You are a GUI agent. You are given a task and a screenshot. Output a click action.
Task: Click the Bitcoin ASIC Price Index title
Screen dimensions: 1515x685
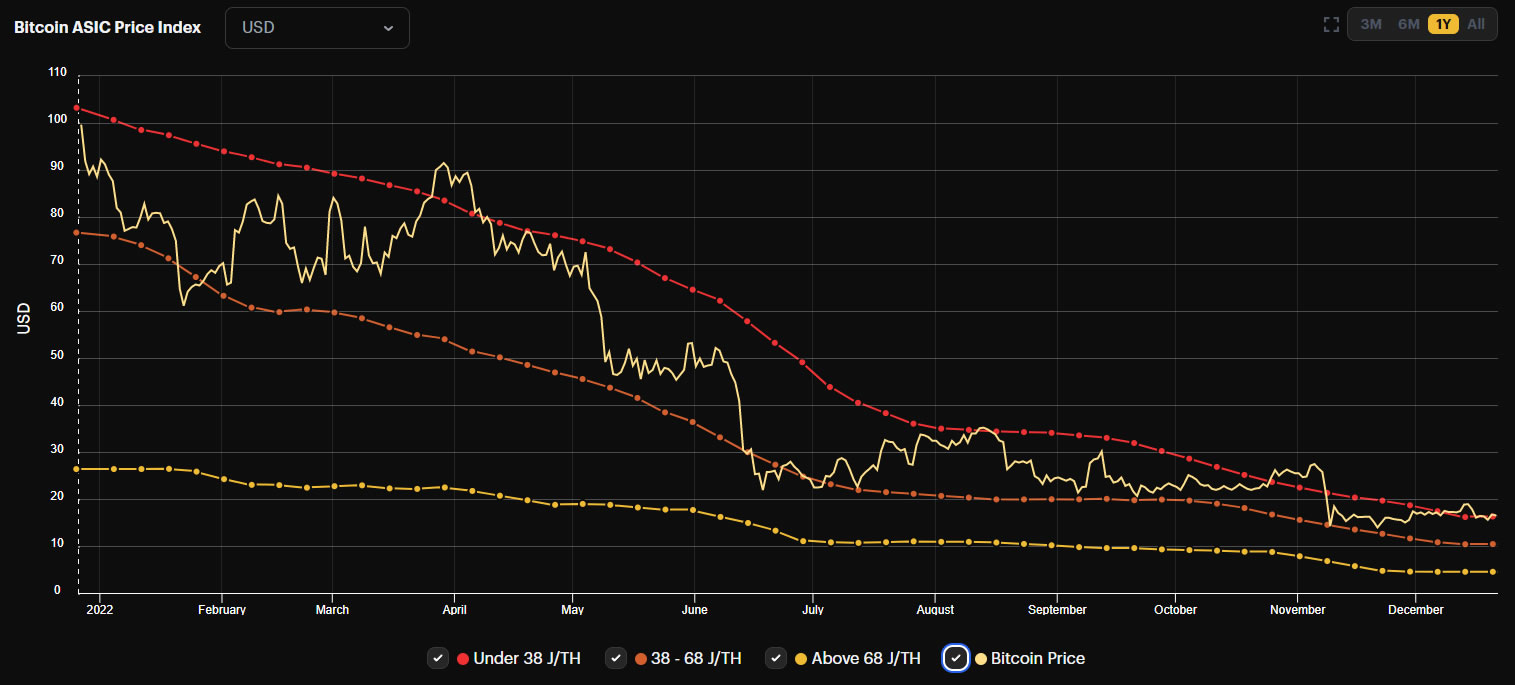(107, 28)
